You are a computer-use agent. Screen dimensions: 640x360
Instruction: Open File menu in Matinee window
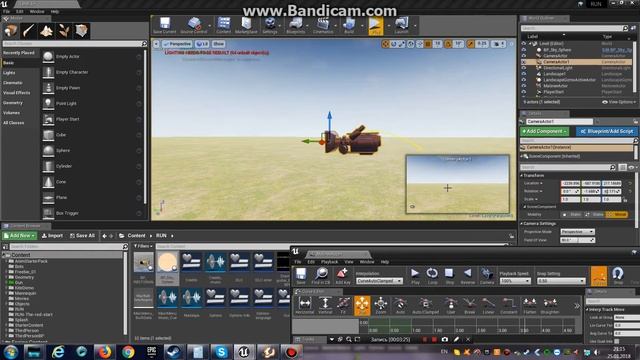298,262
